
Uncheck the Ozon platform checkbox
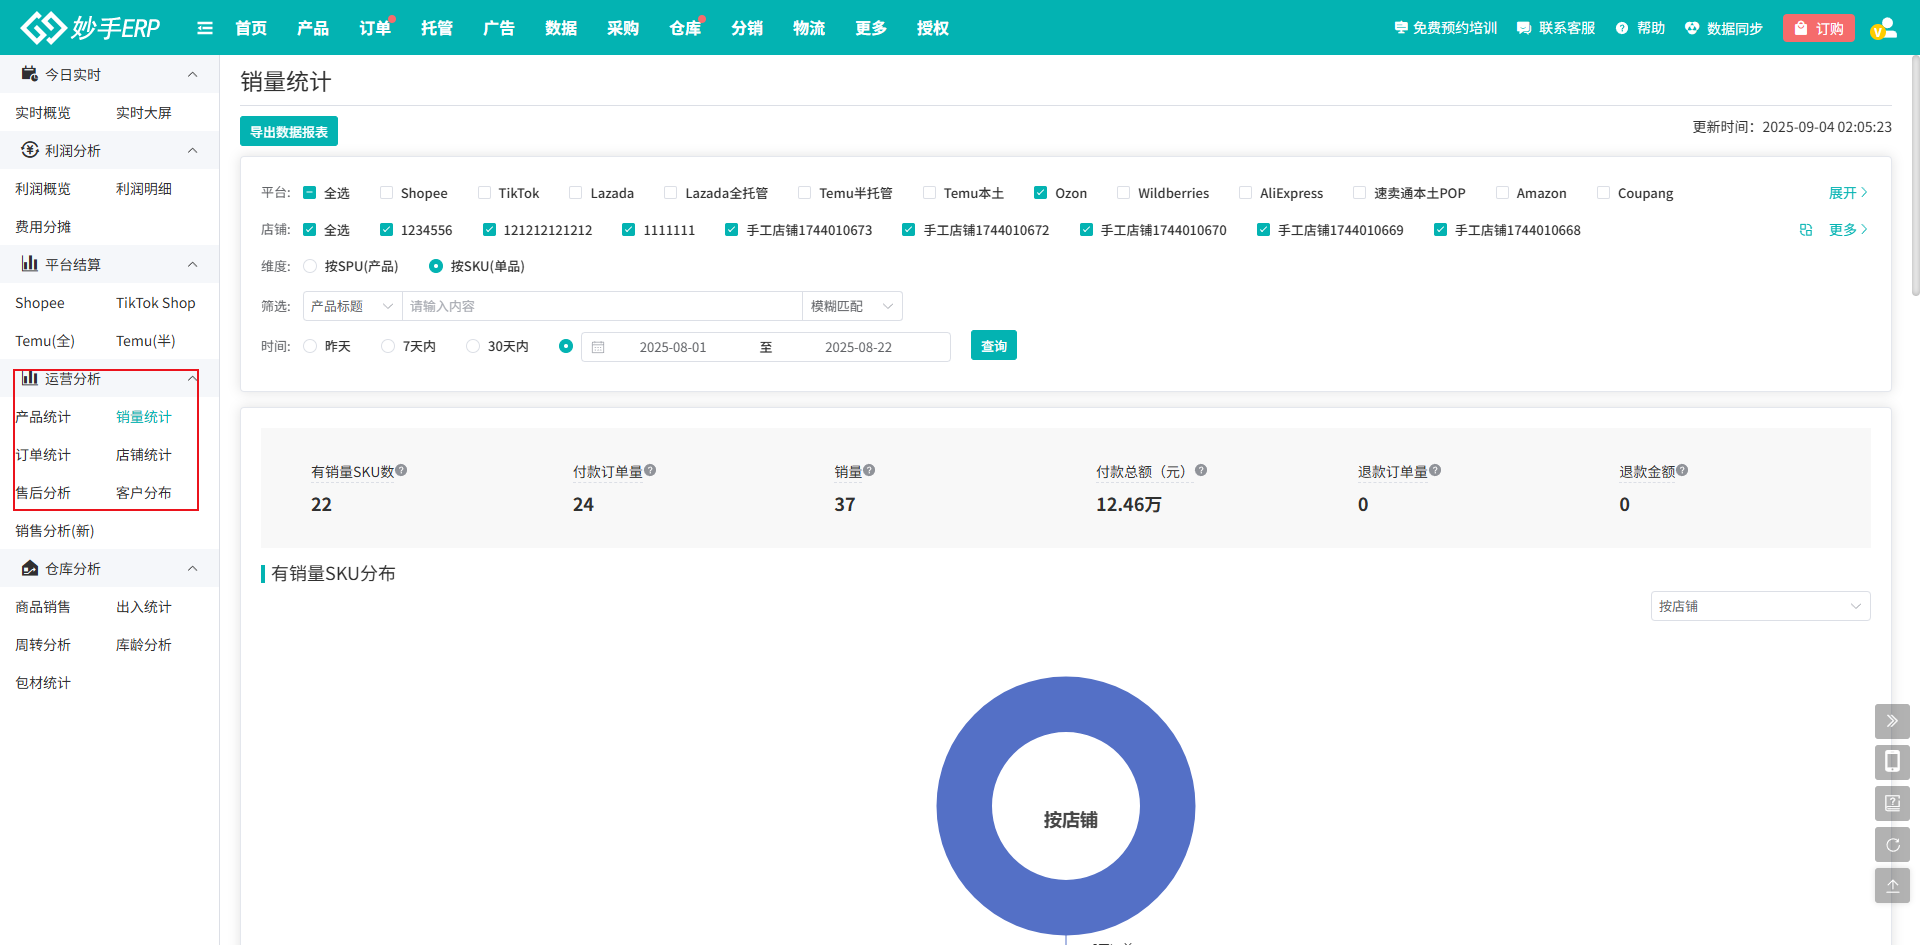[1040, 193]
